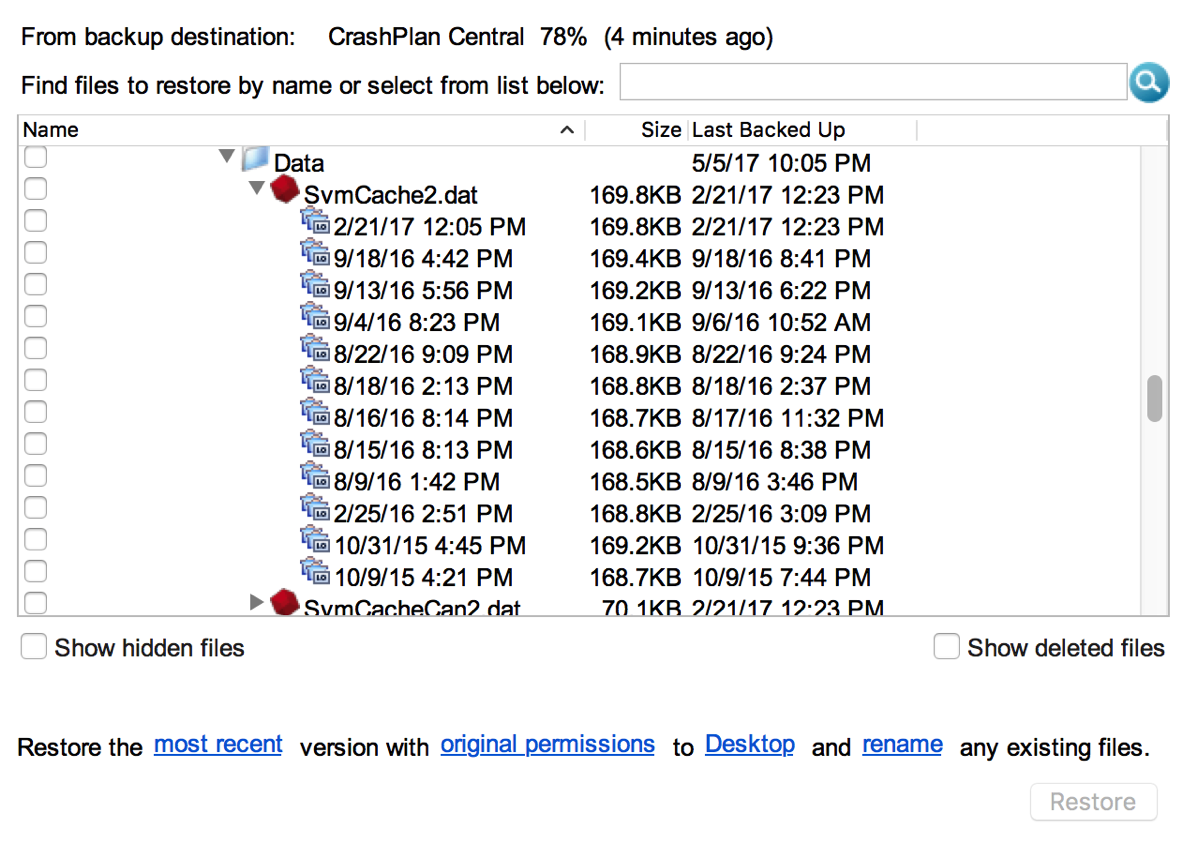Enable Show deleted files checkbox
This screenshot has height=844, width=1198.
pos(946,648)
